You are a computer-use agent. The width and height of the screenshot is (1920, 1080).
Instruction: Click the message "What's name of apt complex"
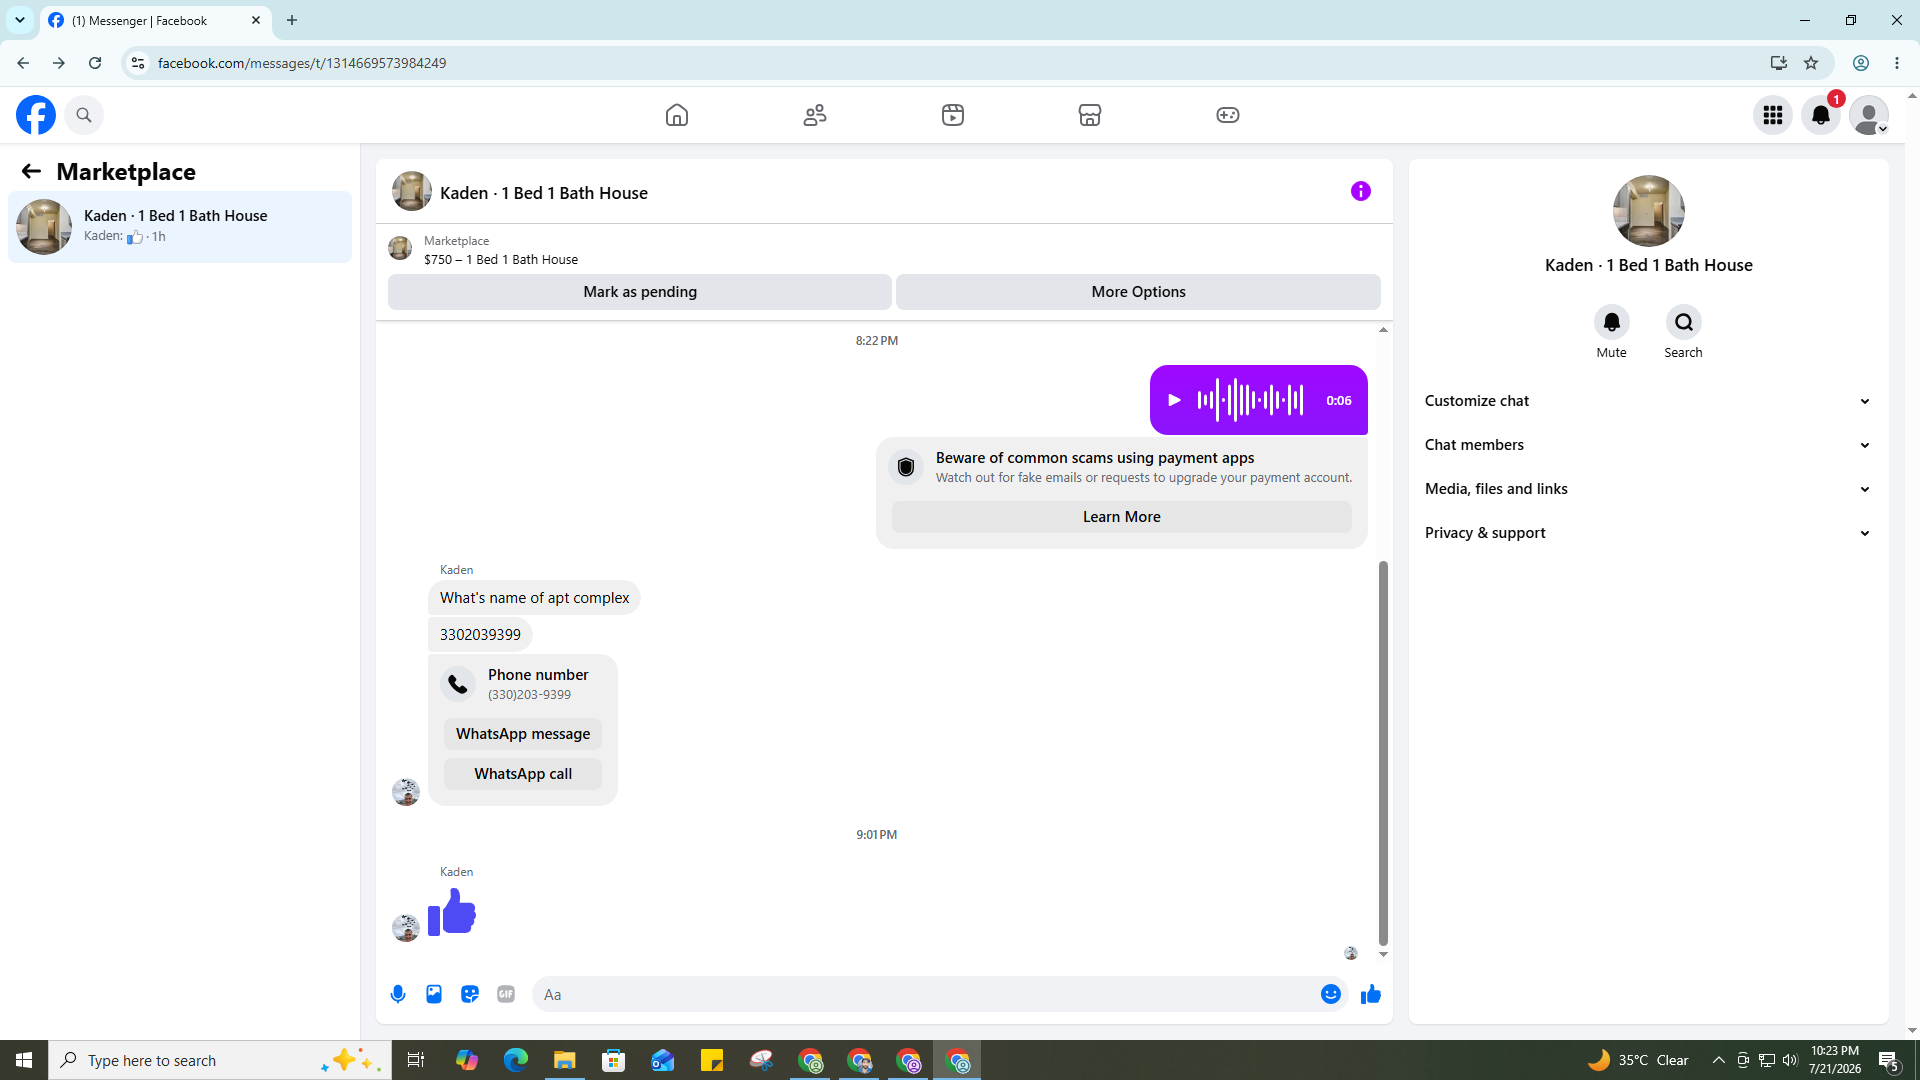[534, 598]
